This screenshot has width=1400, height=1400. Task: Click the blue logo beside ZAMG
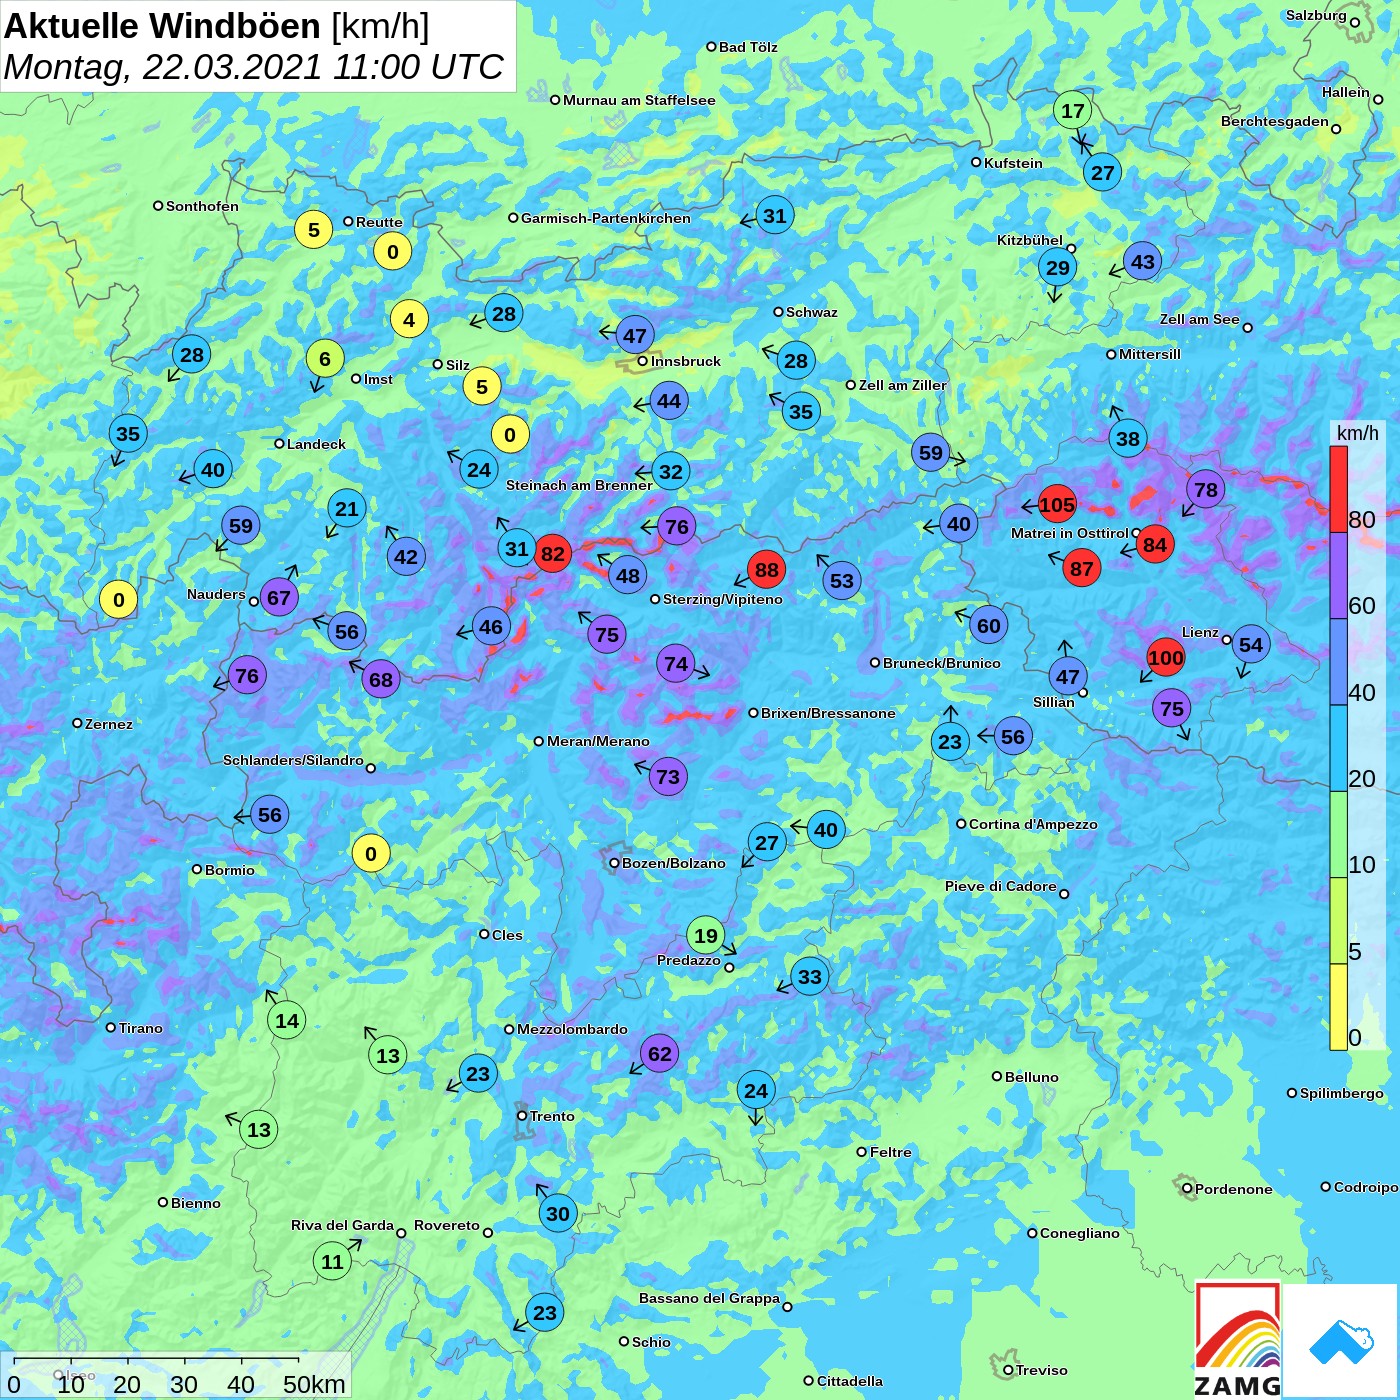tap(1341, 1341)
